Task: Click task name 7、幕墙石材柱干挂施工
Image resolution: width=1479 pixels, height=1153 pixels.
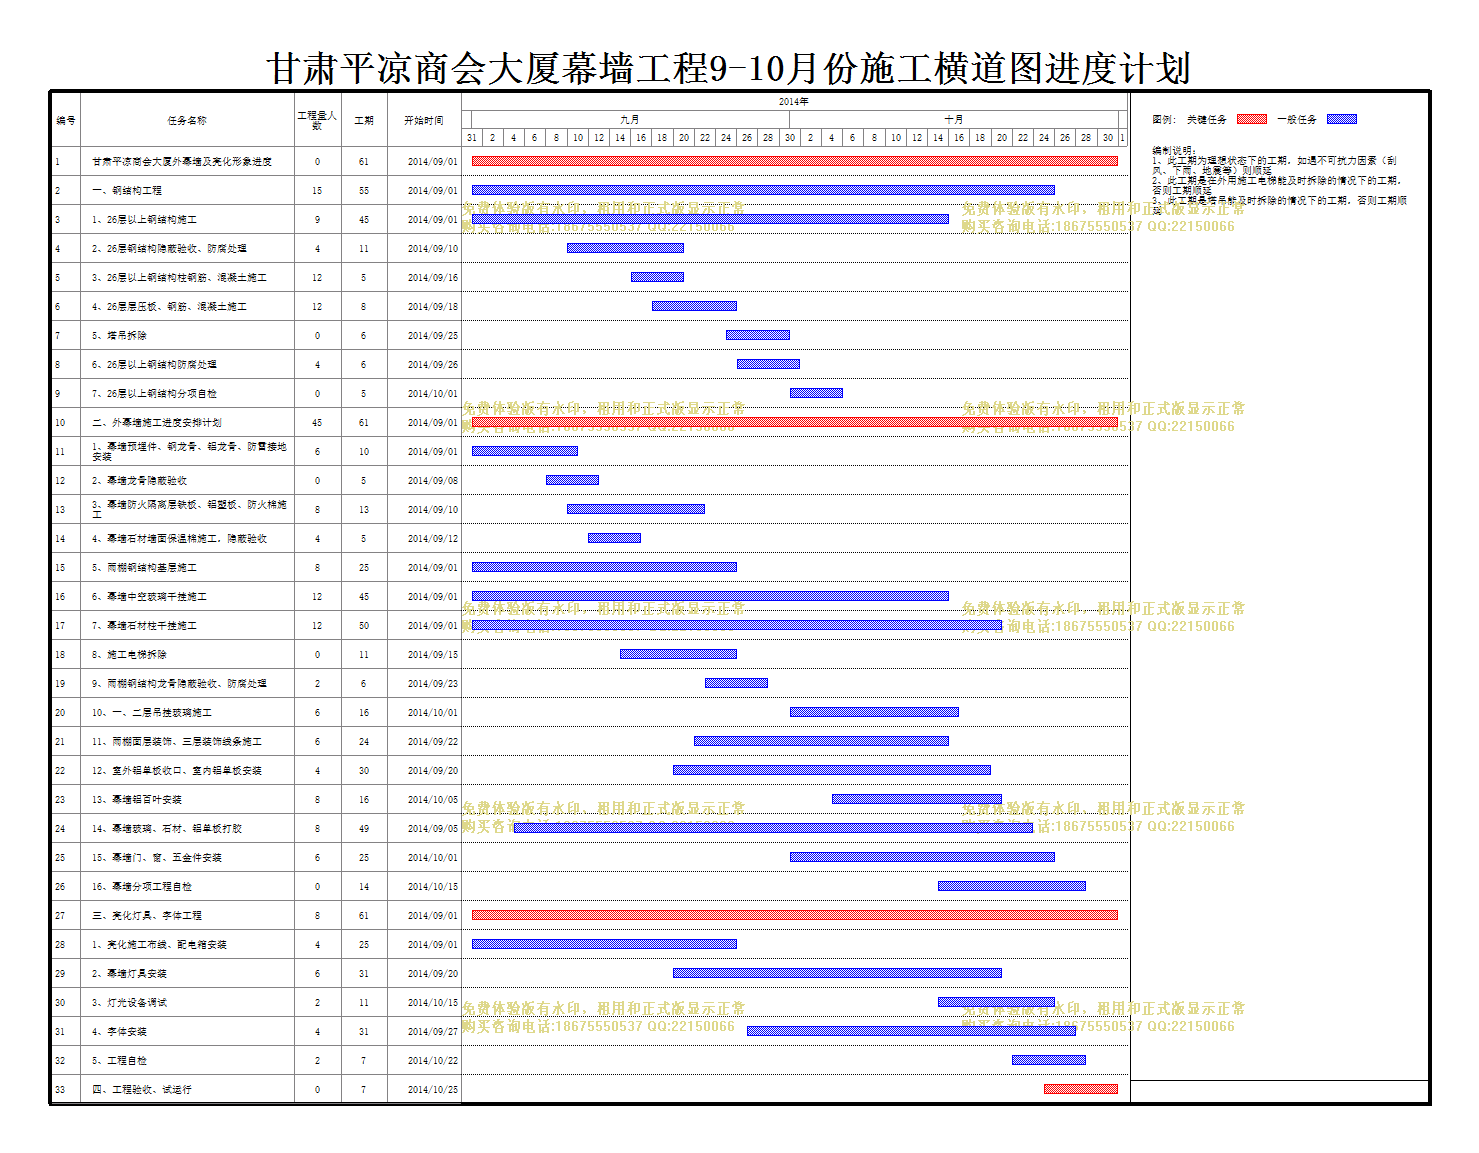Action: click(x=144, y=625)
